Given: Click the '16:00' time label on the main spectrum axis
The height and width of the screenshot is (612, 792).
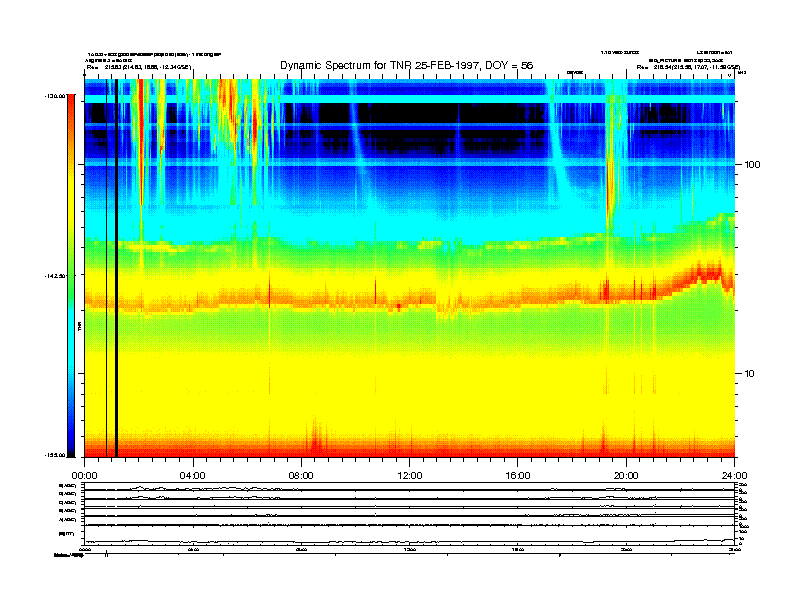Looking at the screenshot, I should tap(518, 476).
